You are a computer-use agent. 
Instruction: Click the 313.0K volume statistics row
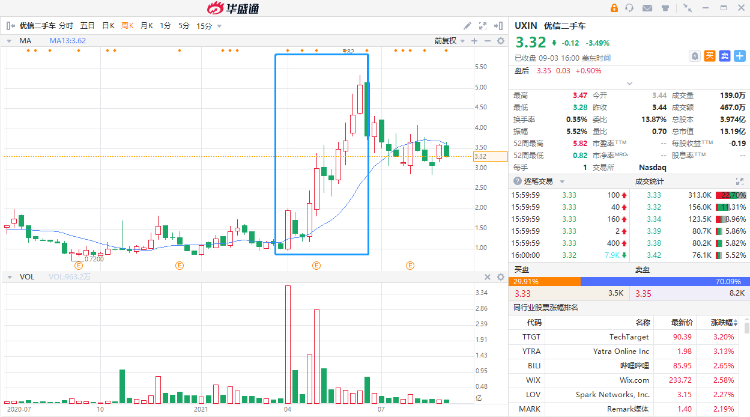click(690, 196)
